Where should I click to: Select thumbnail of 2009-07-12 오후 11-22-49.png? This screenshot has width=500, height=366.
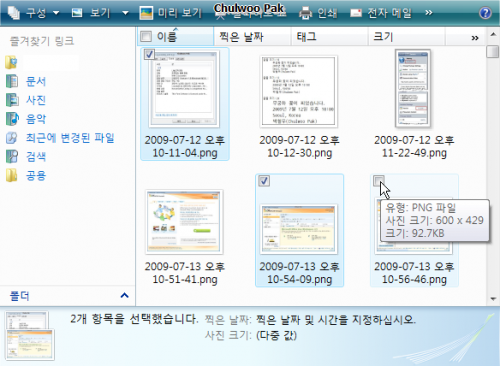(413, 89)
